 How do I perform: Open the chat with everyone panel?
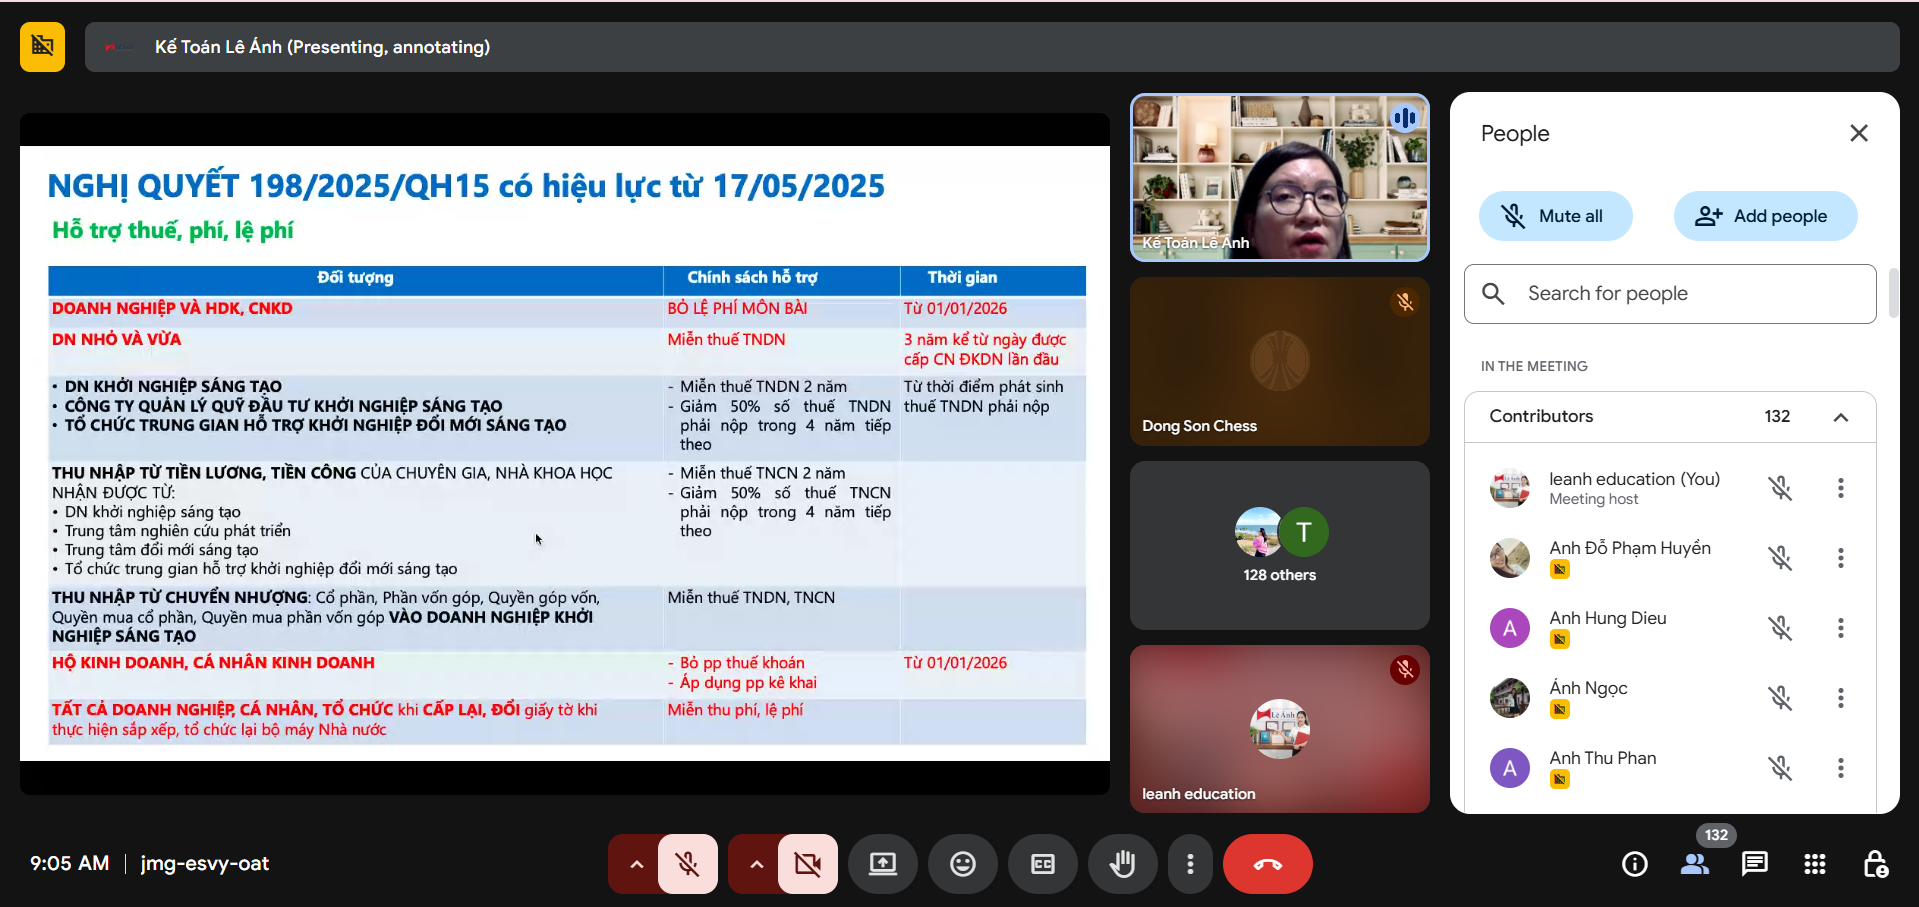click(x=1754, y=864)
